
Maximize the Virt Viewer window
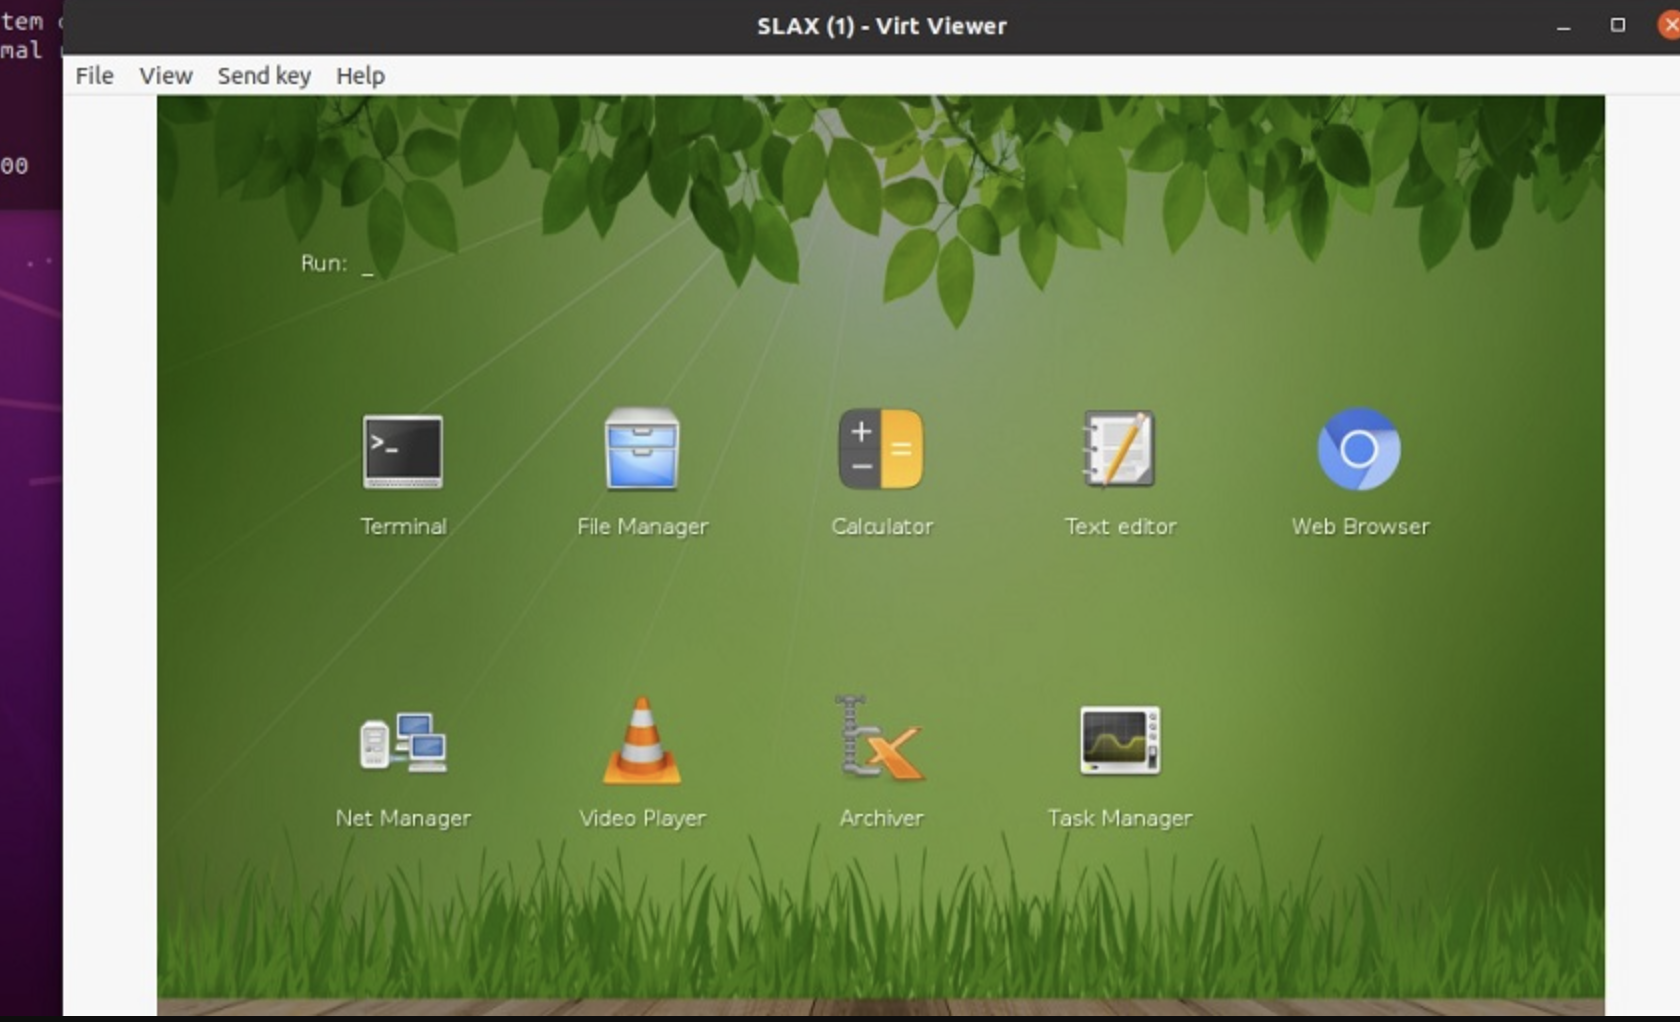click(x=1618, y=25)
